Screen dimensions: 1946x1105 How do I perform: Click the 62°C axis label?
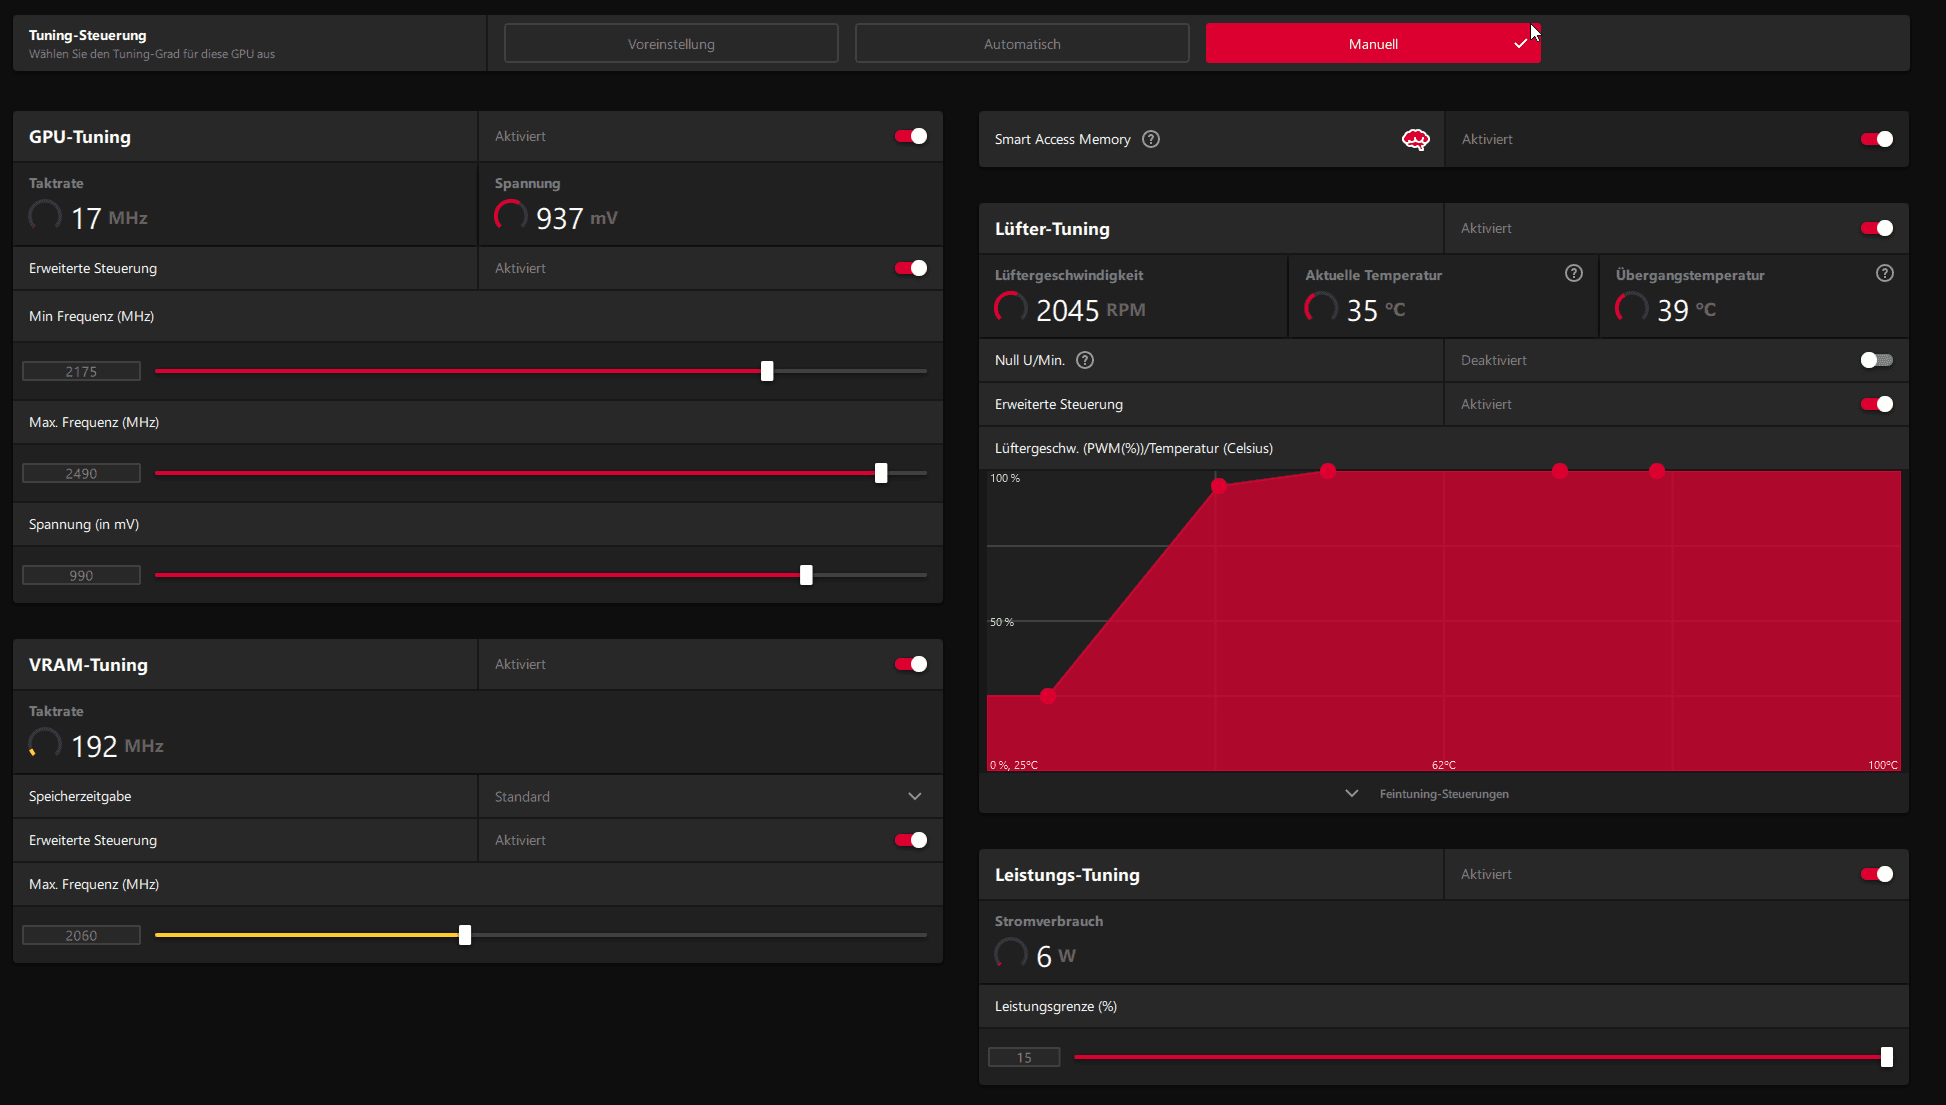pyautogui.click(x=1443, y=765)
